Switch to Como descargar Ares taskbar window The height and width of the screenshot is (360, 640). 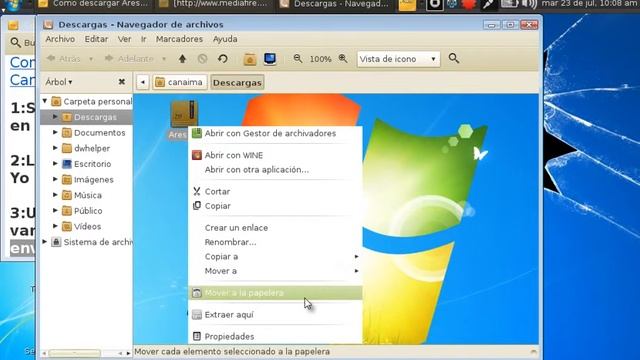click(93, 4)
